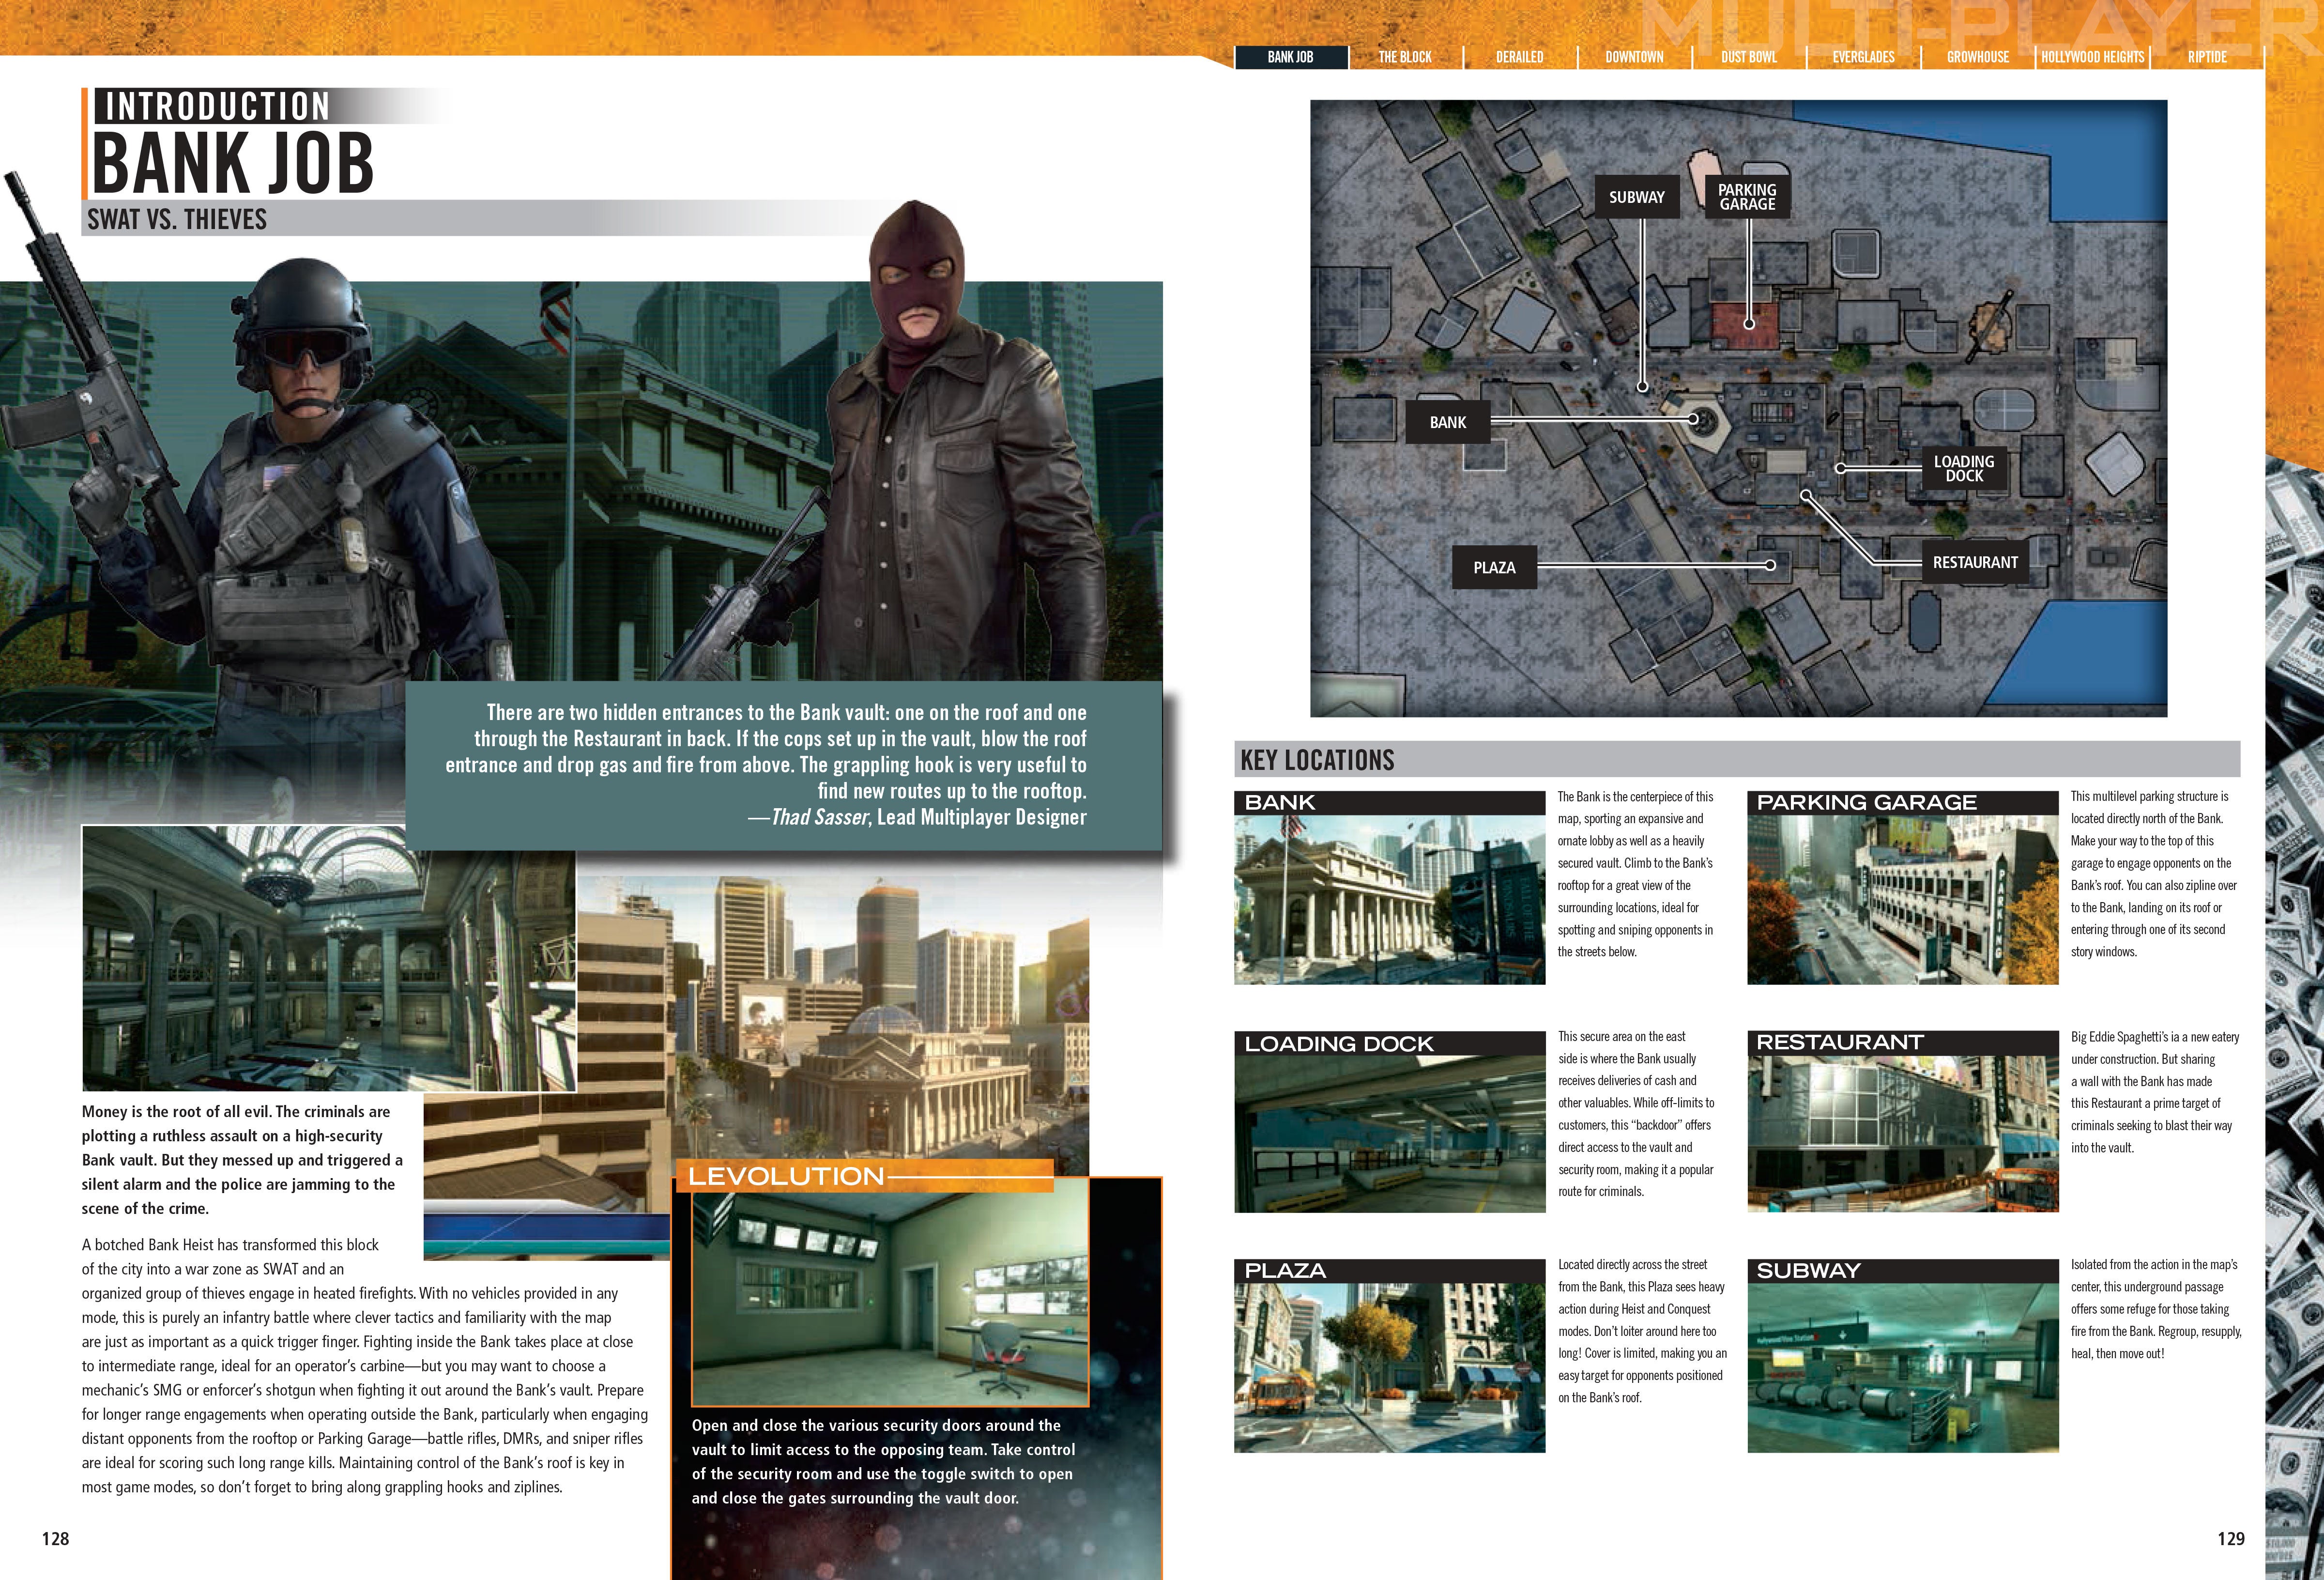Click the Bank lobby interior image
The image size is (2324, 1580).
click(x=329, y=958)
